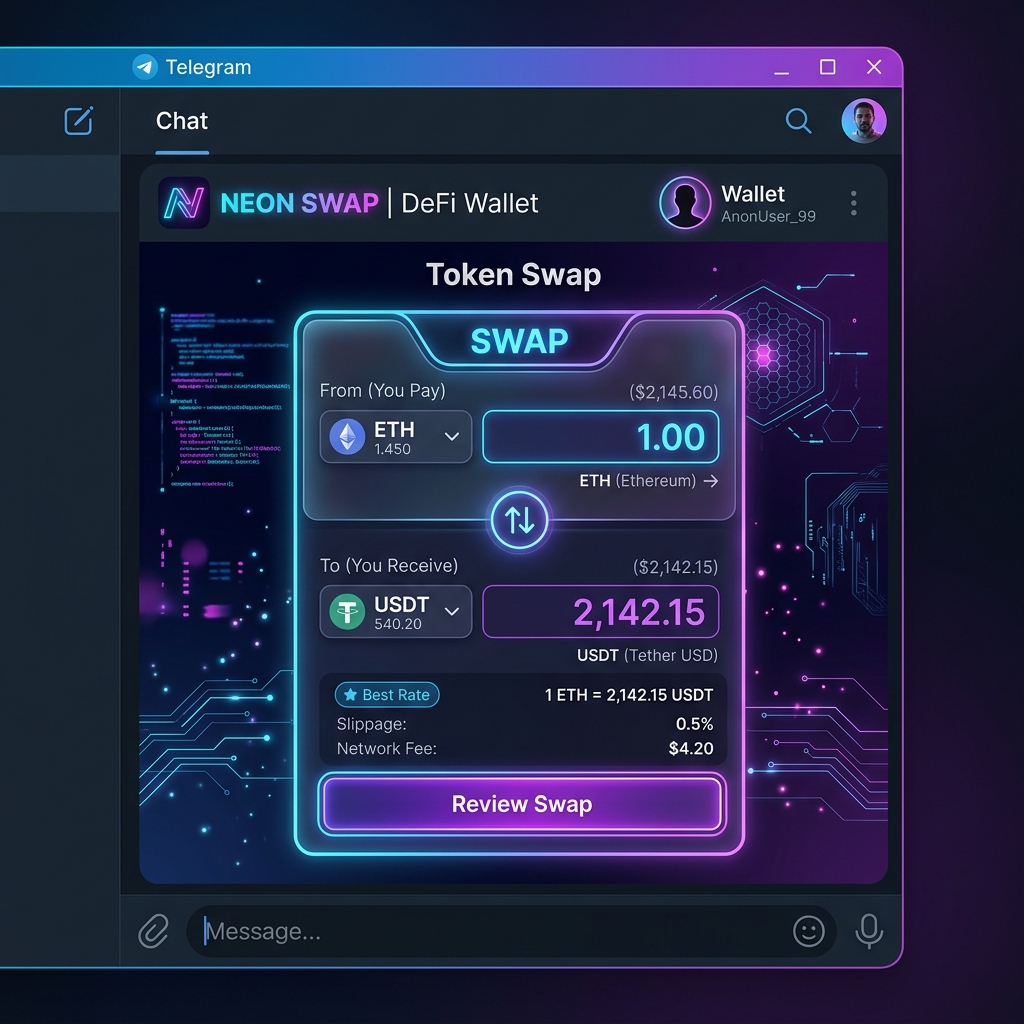Open the search magnifier in chat header

(798, 121)
